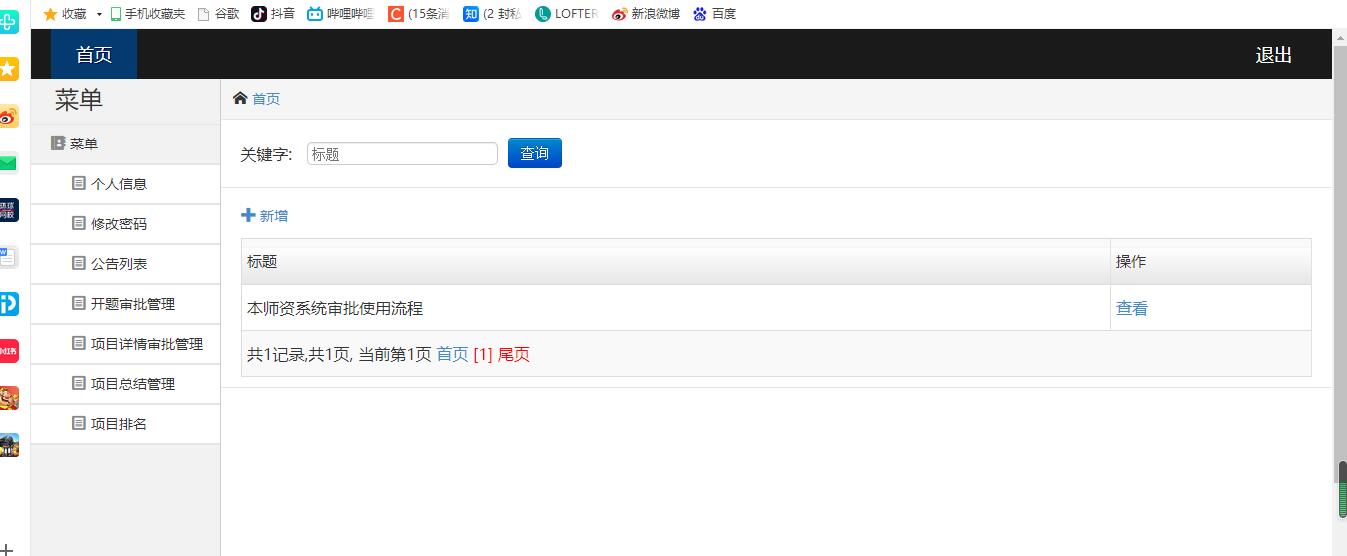1347x556 pixels.
Task: Open the 抖音 bookmark
Action: pyautogui.click(x=273, y=14)
